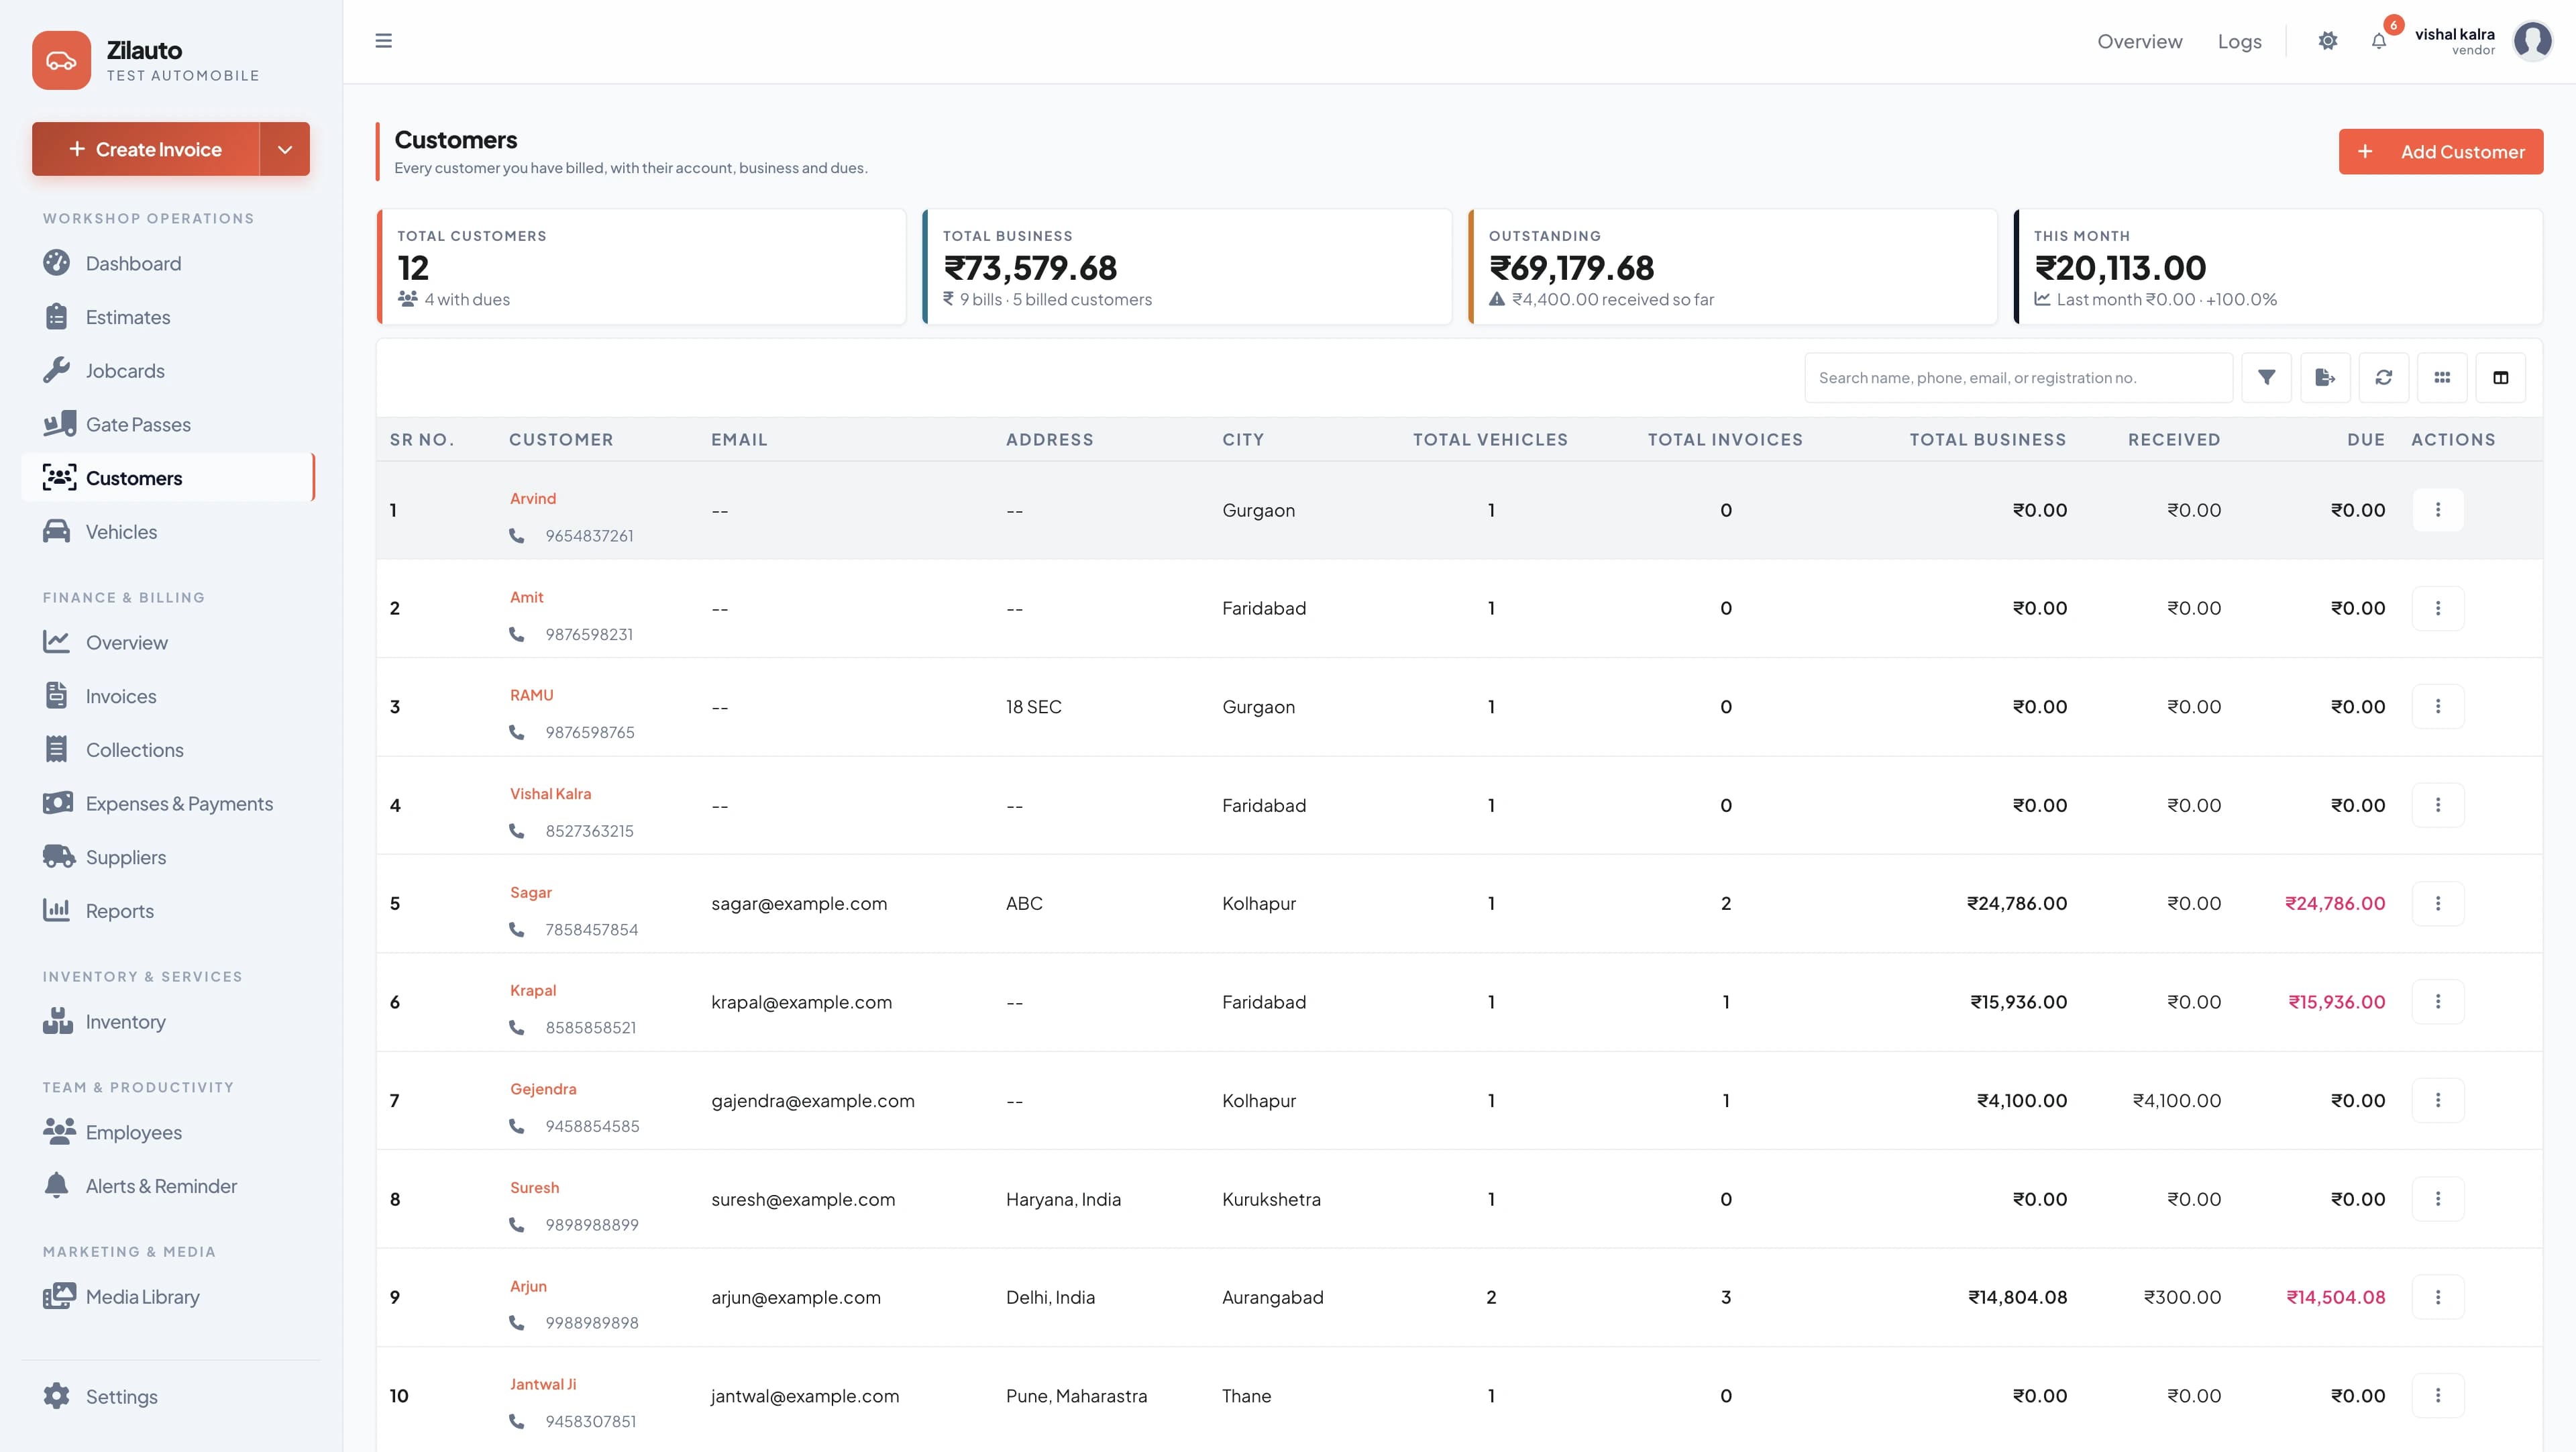Open customer Arvind's name link
The image size is (2576, 1452).
click(533, 498)
